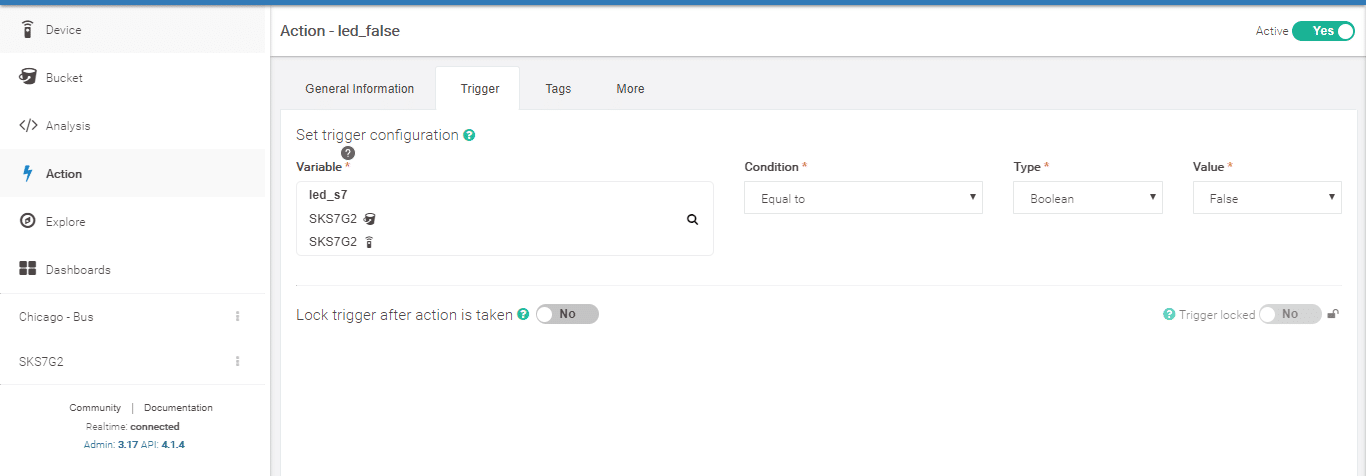Click help icon beside Set trigger configuration

(x=469, y=135)
